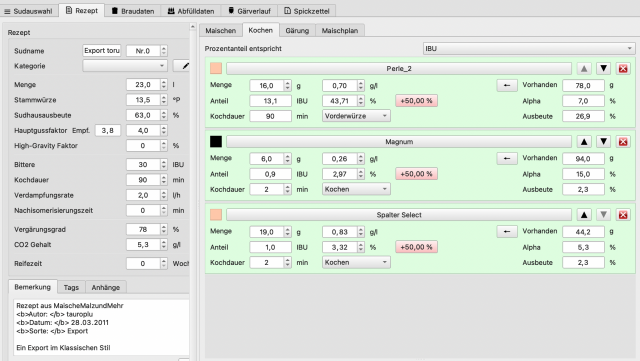Image resolution: width=640 pixels, height=361 pixels.
Task: Select the Rezept tab
Action: [x=82, y=11]
